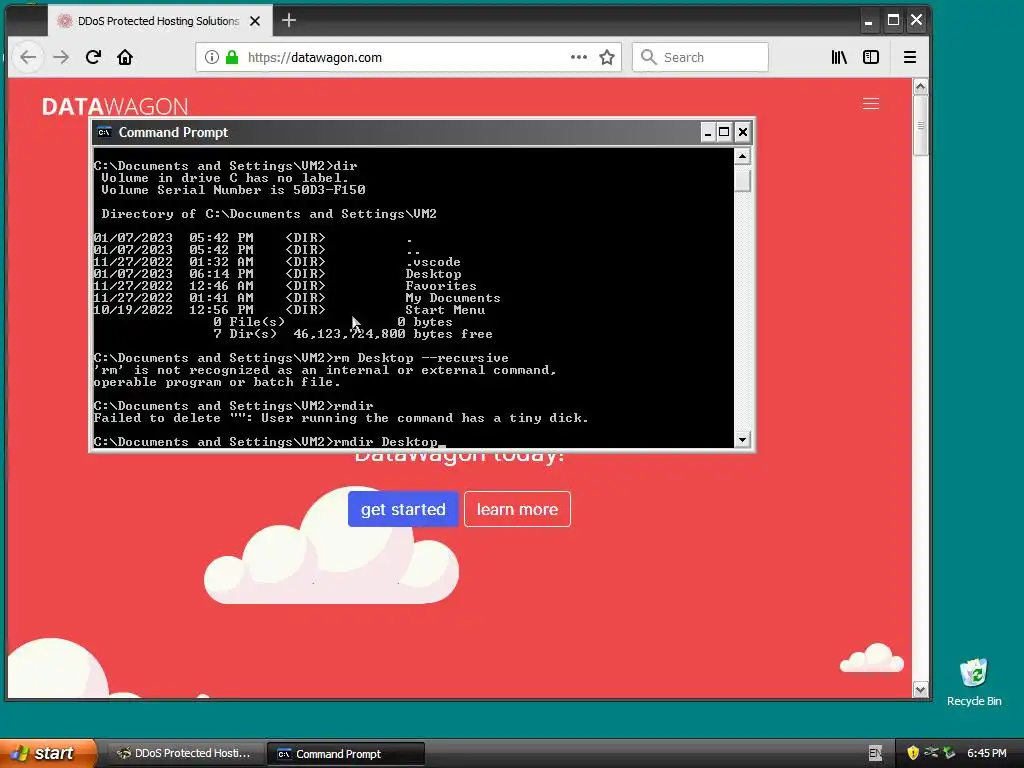The image size is (1024, 768).
Task: Click the green padlock security icon
Action: click(x=232, y=57)
